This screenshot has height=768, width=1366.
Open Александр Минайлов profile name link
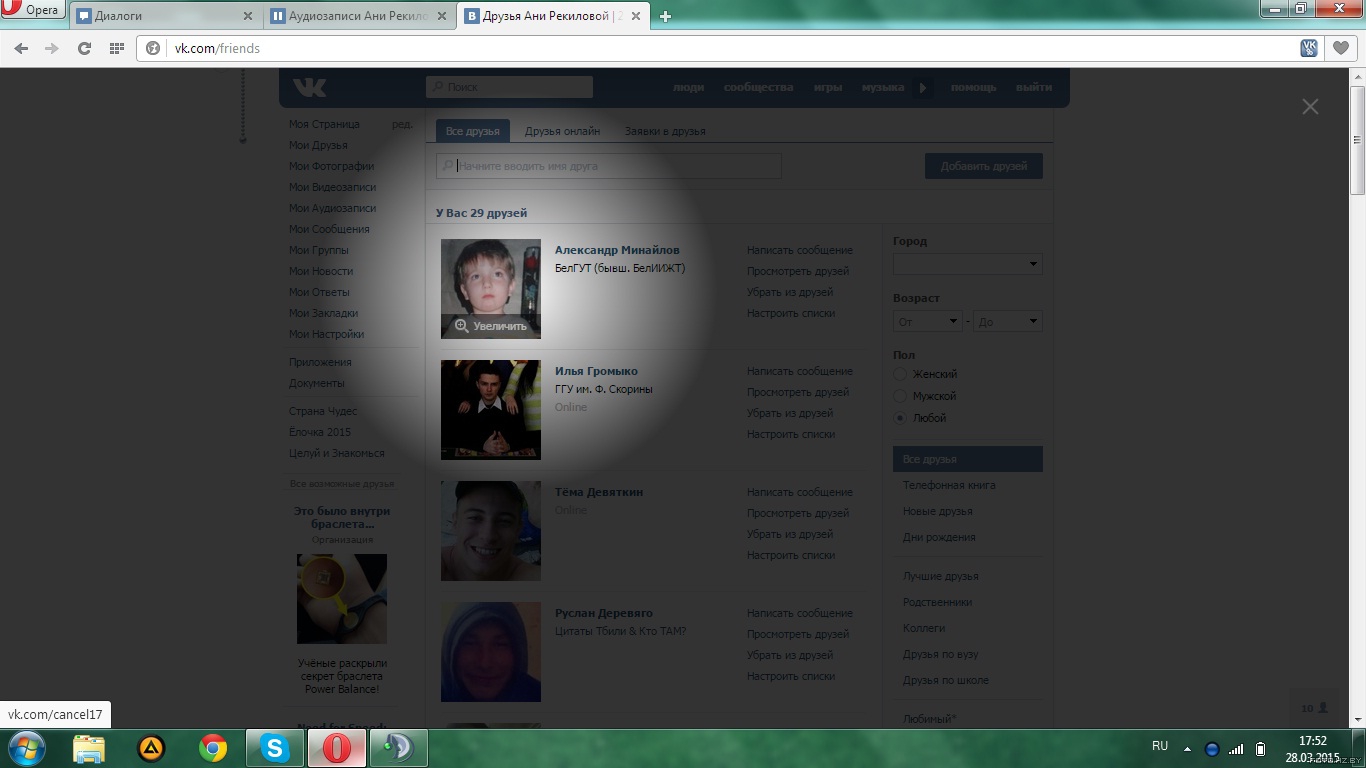(617, 250)
